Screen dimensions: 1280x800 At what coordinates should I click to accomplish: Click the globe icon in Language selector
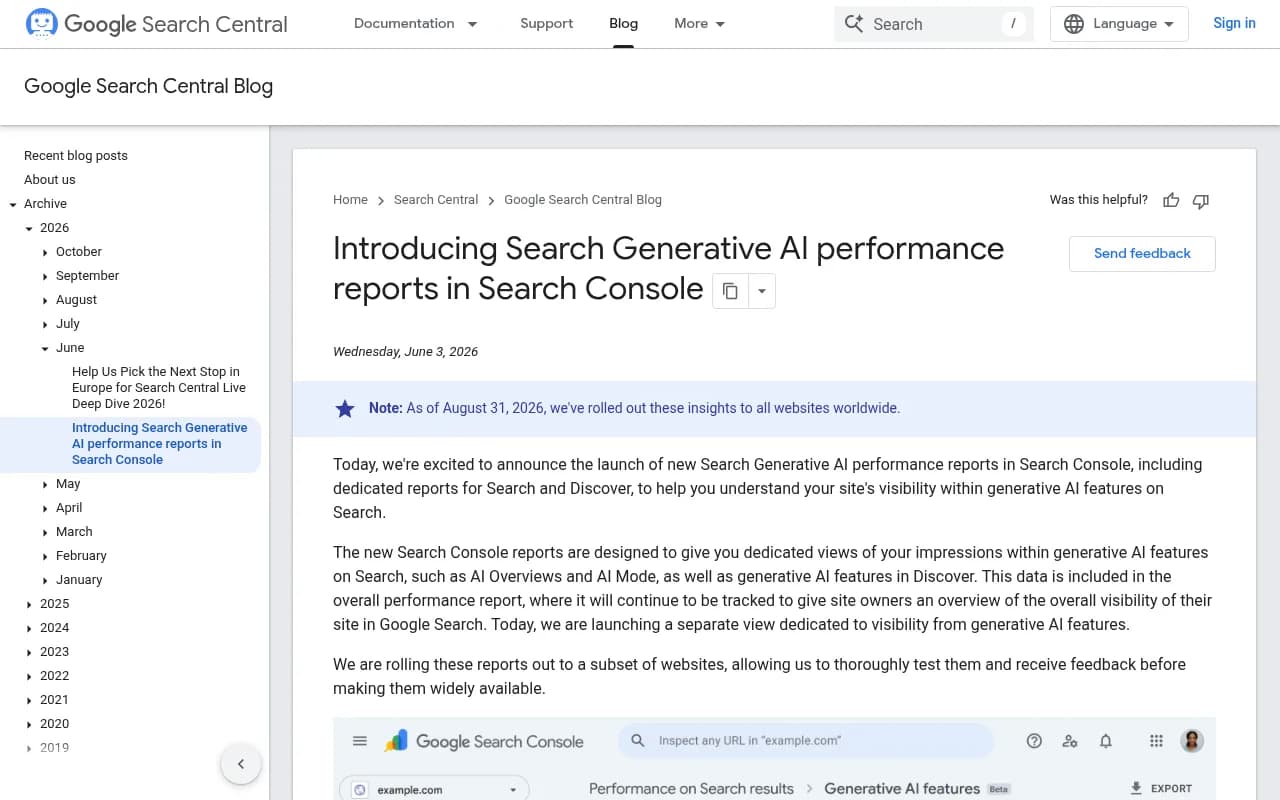click(x=1074, y=24)
